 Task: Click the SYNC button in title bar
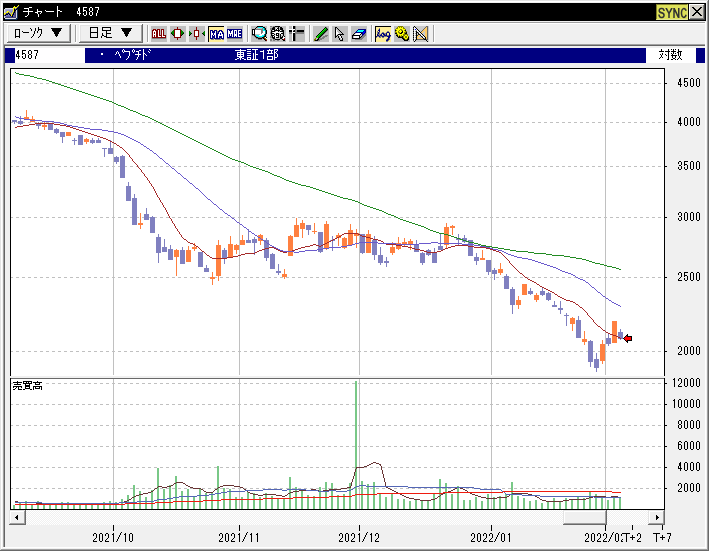tap(671, 12)
